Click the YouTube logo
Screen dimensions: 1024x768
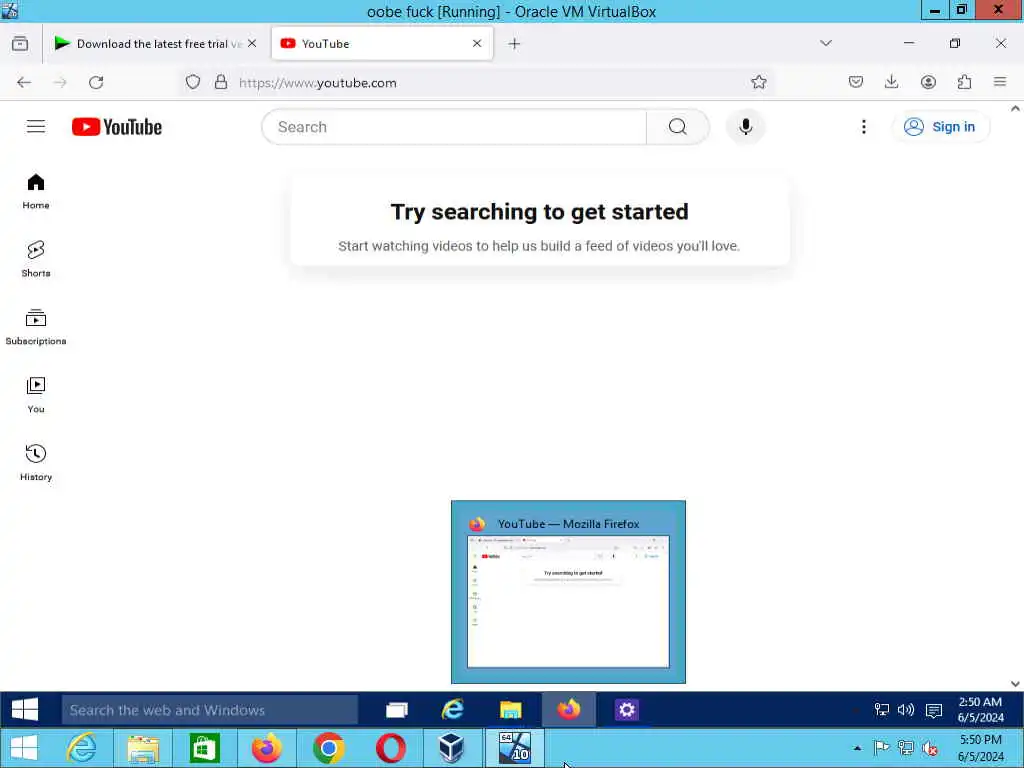(x=117, y=127)
